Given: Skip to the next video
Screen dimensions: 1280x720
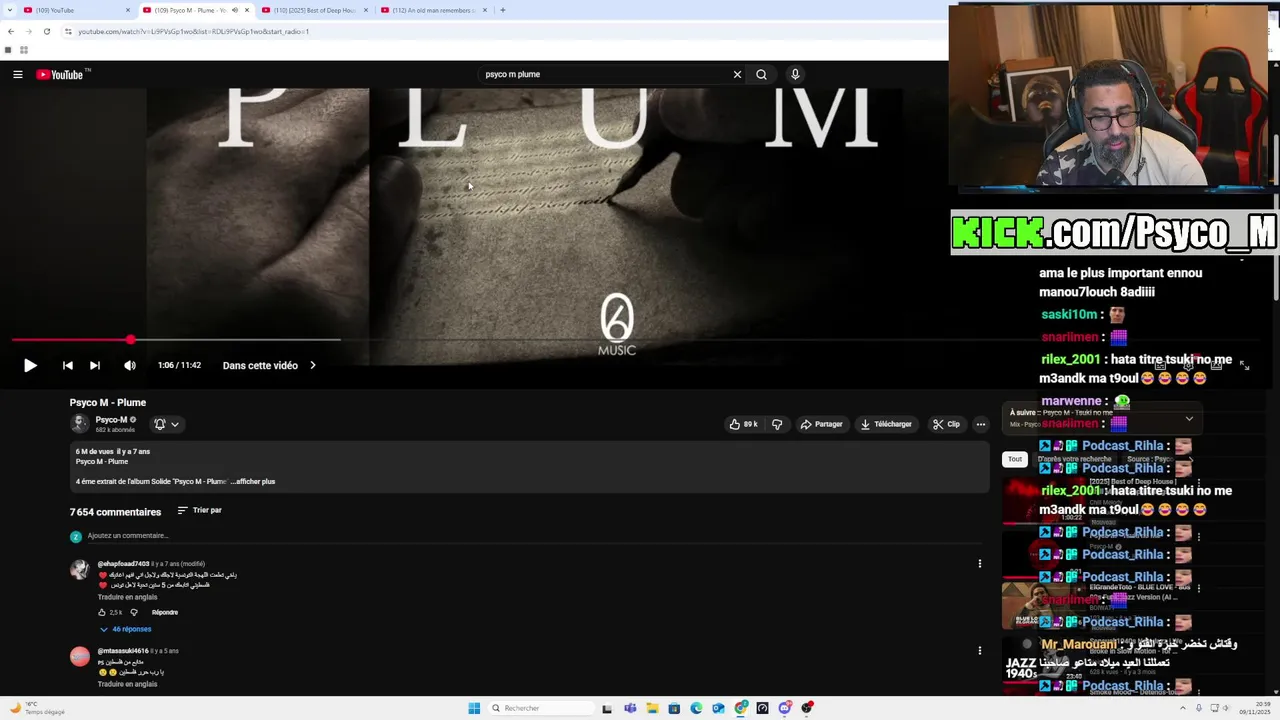Looking at the screenshot, I should [x=94, y=366].
